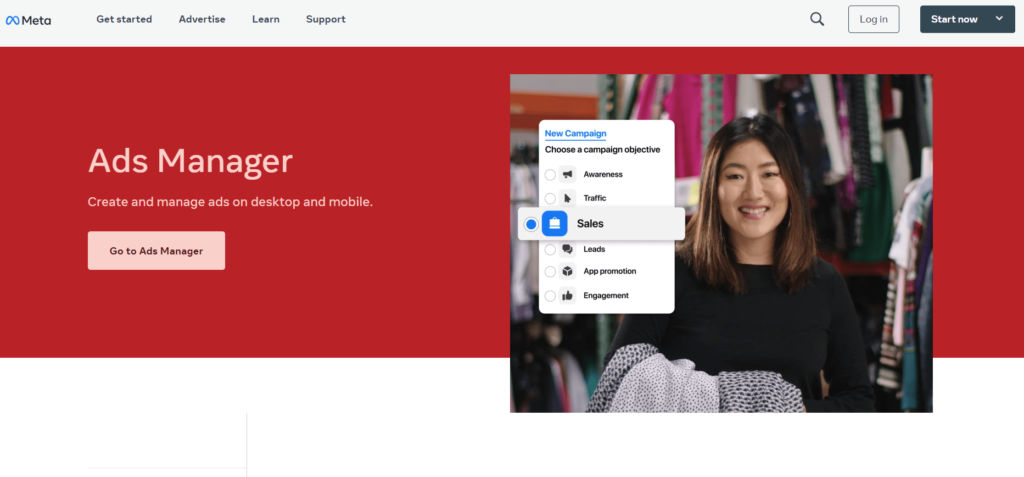Expand the Start now dropdown chevron
The height and width of the screenshot is (477, 1024).
[x=999, y=19]
